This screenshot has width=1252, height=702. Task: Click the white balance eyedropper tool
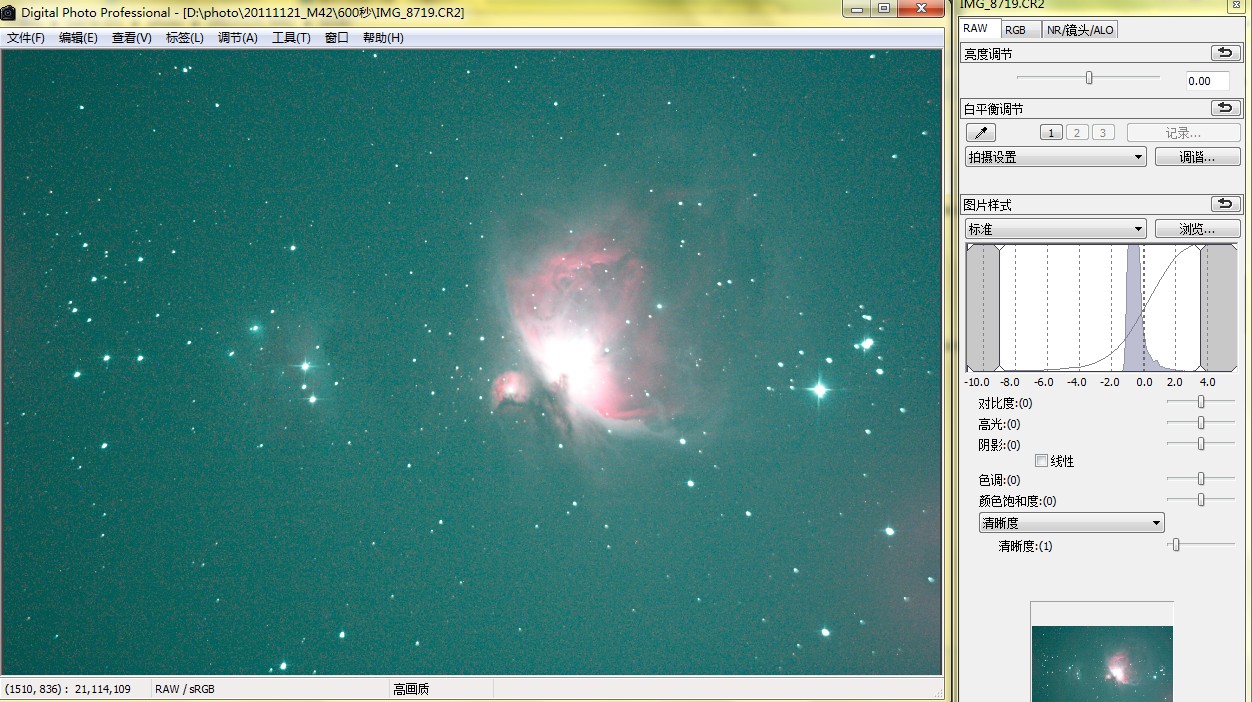pyautogui.click(x=981, y=133)
